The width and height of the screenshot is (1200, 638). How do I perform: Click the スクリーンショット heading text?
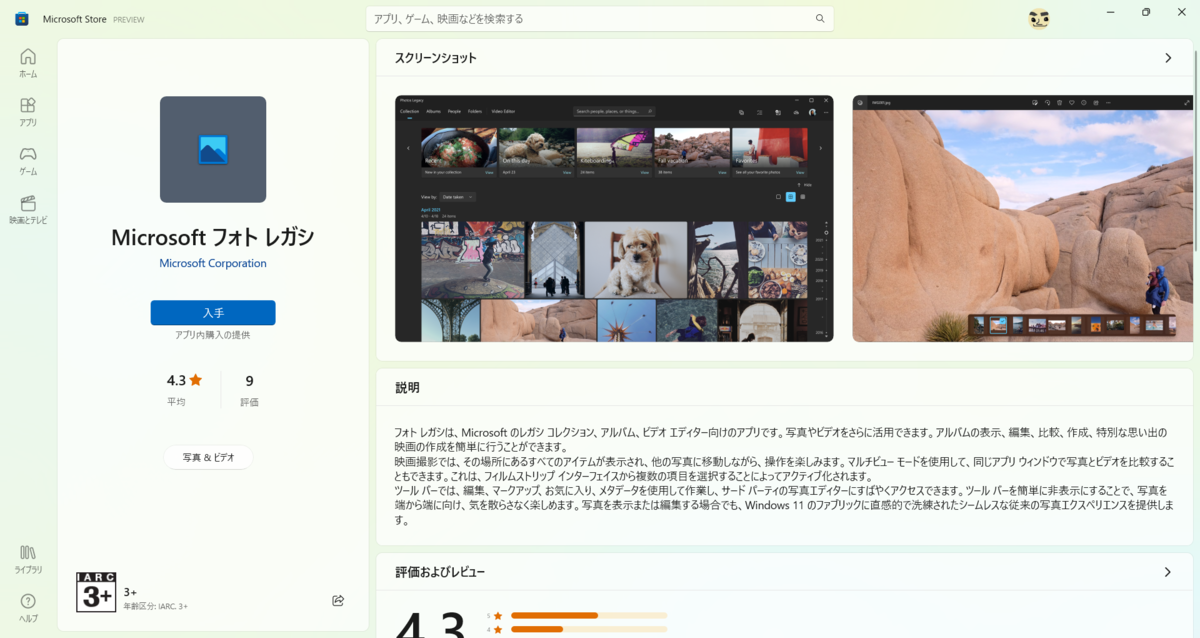click(x=436, y=58)
